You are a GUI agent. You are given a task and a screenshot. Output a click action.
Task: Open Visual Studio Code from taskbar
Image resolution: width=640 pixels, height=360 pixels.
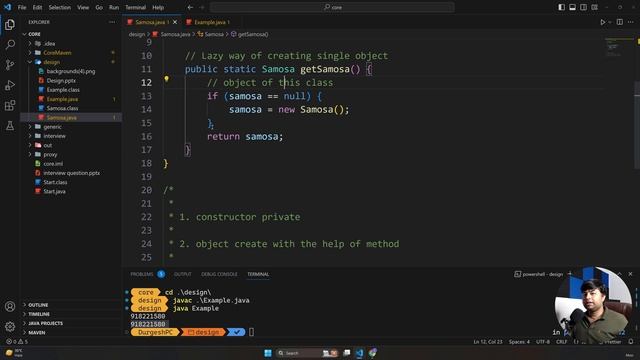pos(360,353)
